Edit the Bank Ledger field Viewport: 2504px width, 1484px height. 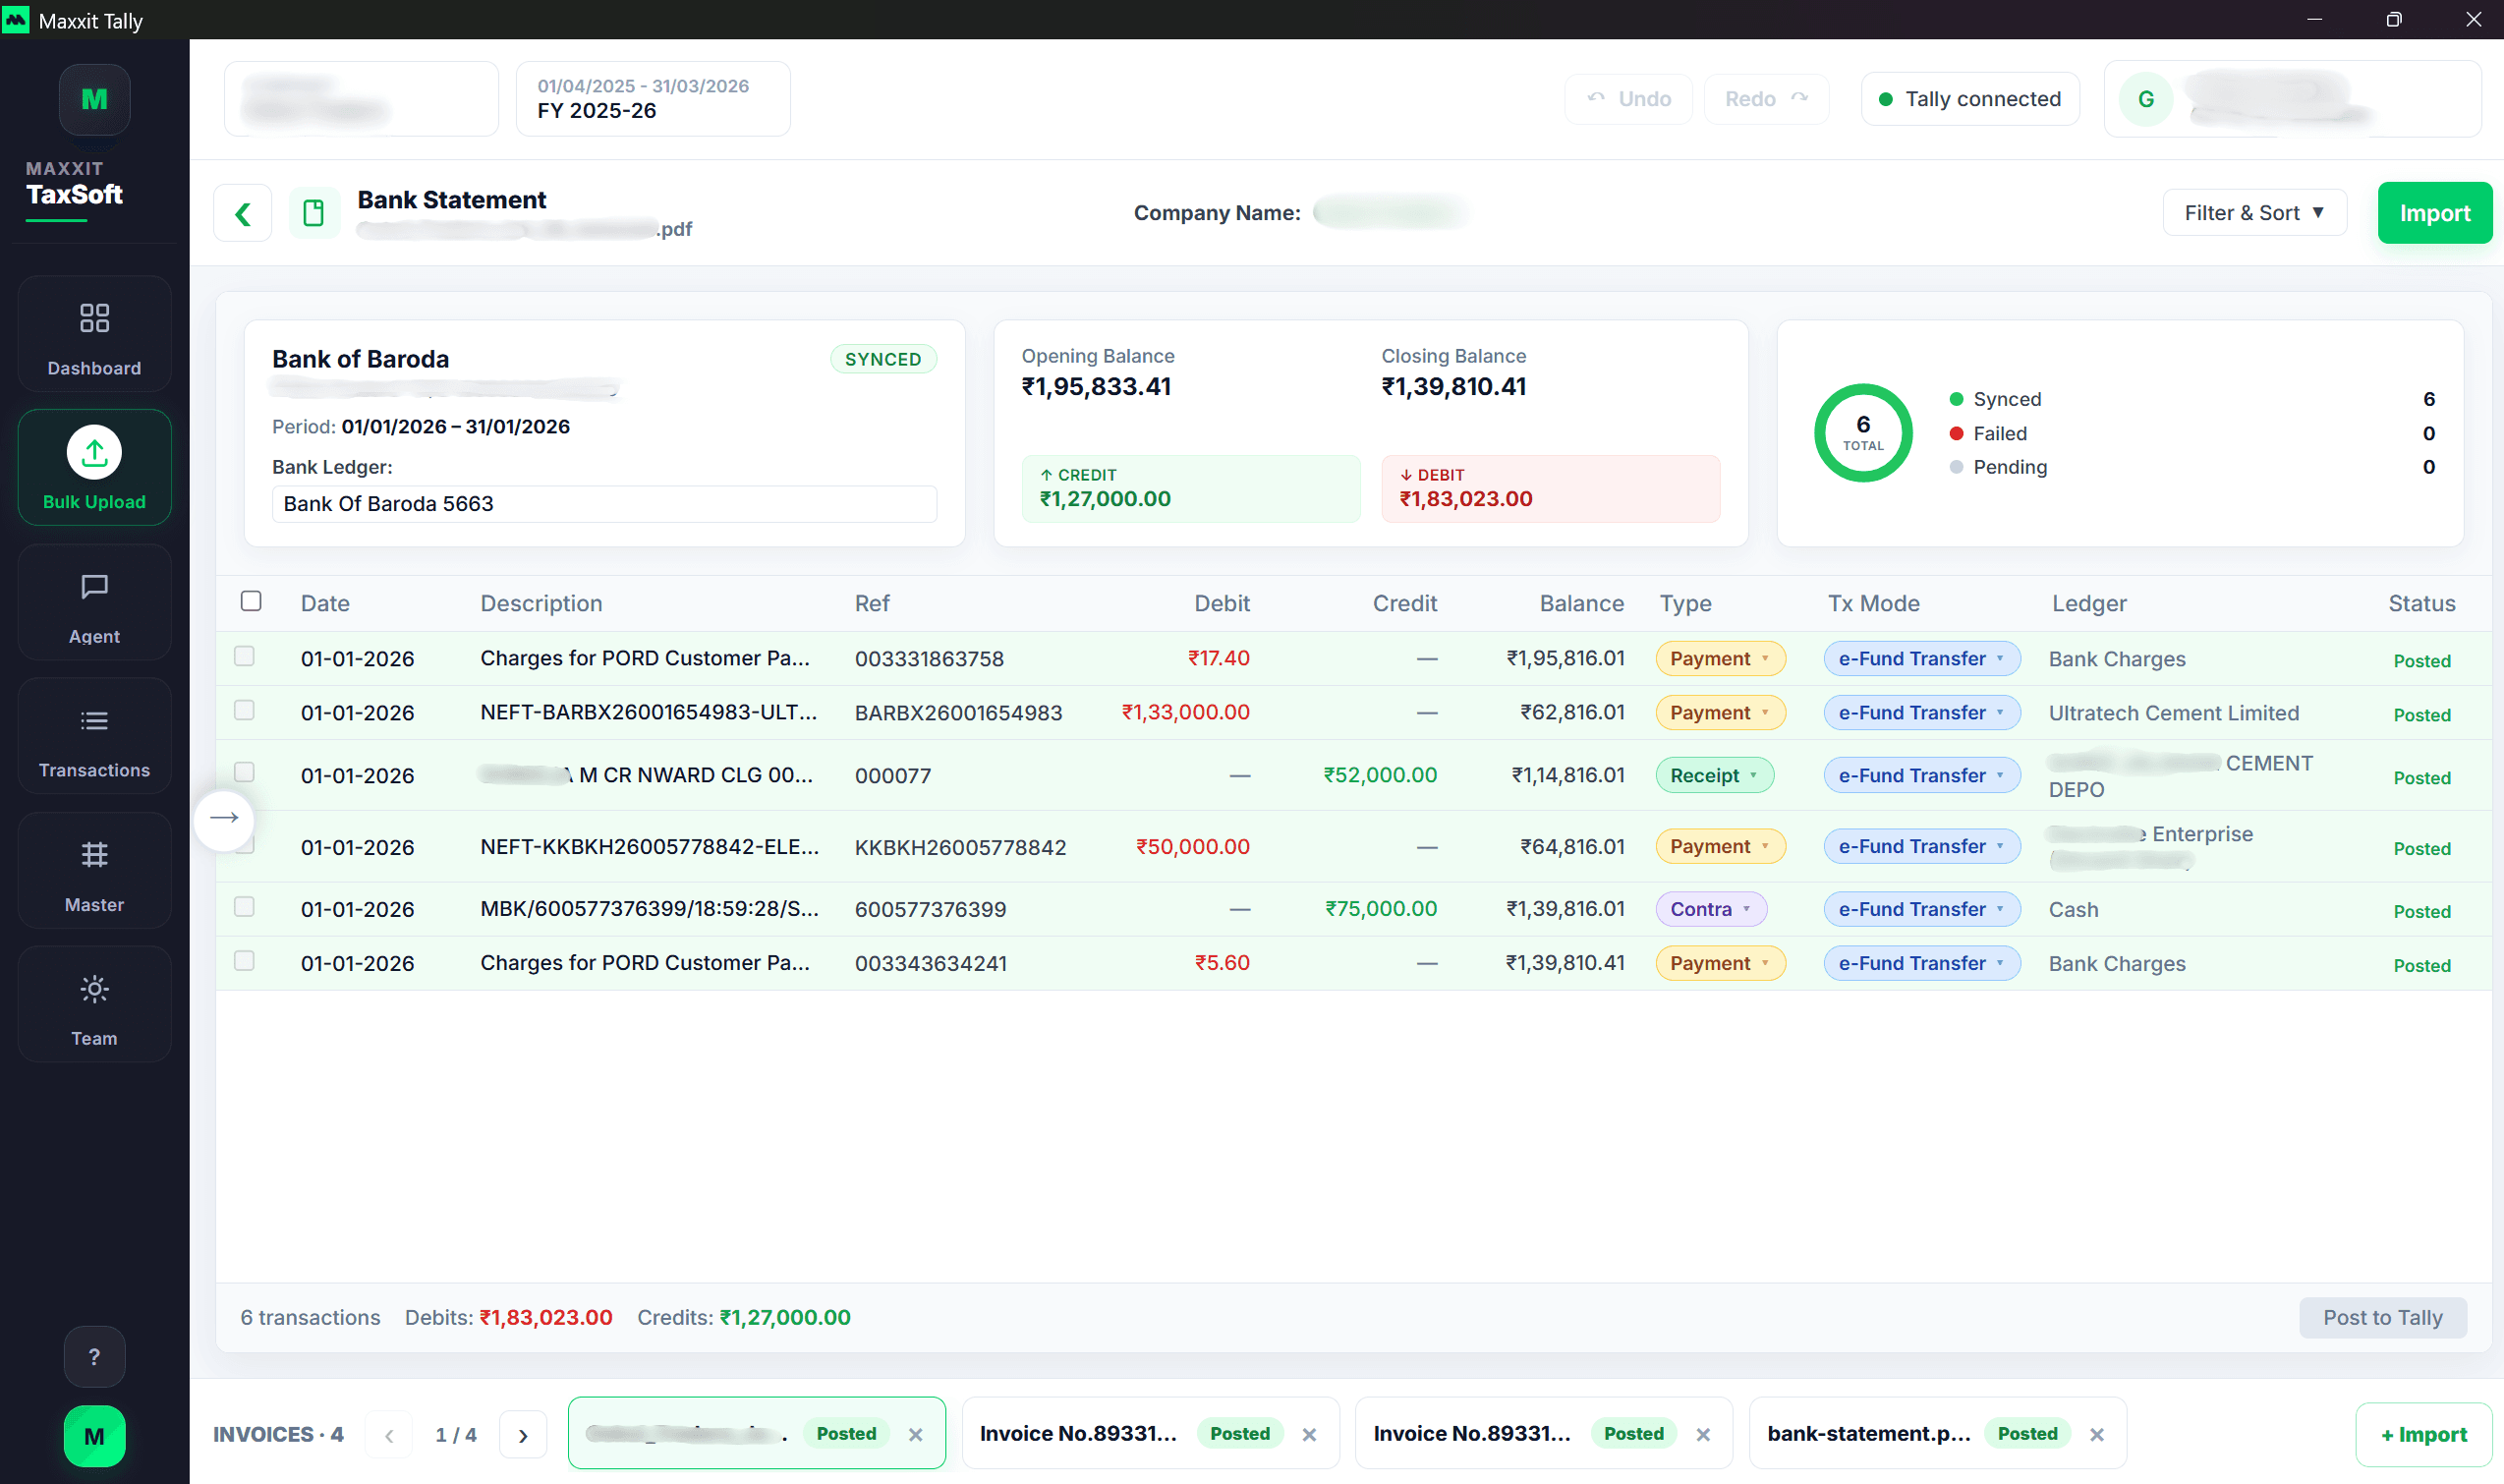(604, 504)
